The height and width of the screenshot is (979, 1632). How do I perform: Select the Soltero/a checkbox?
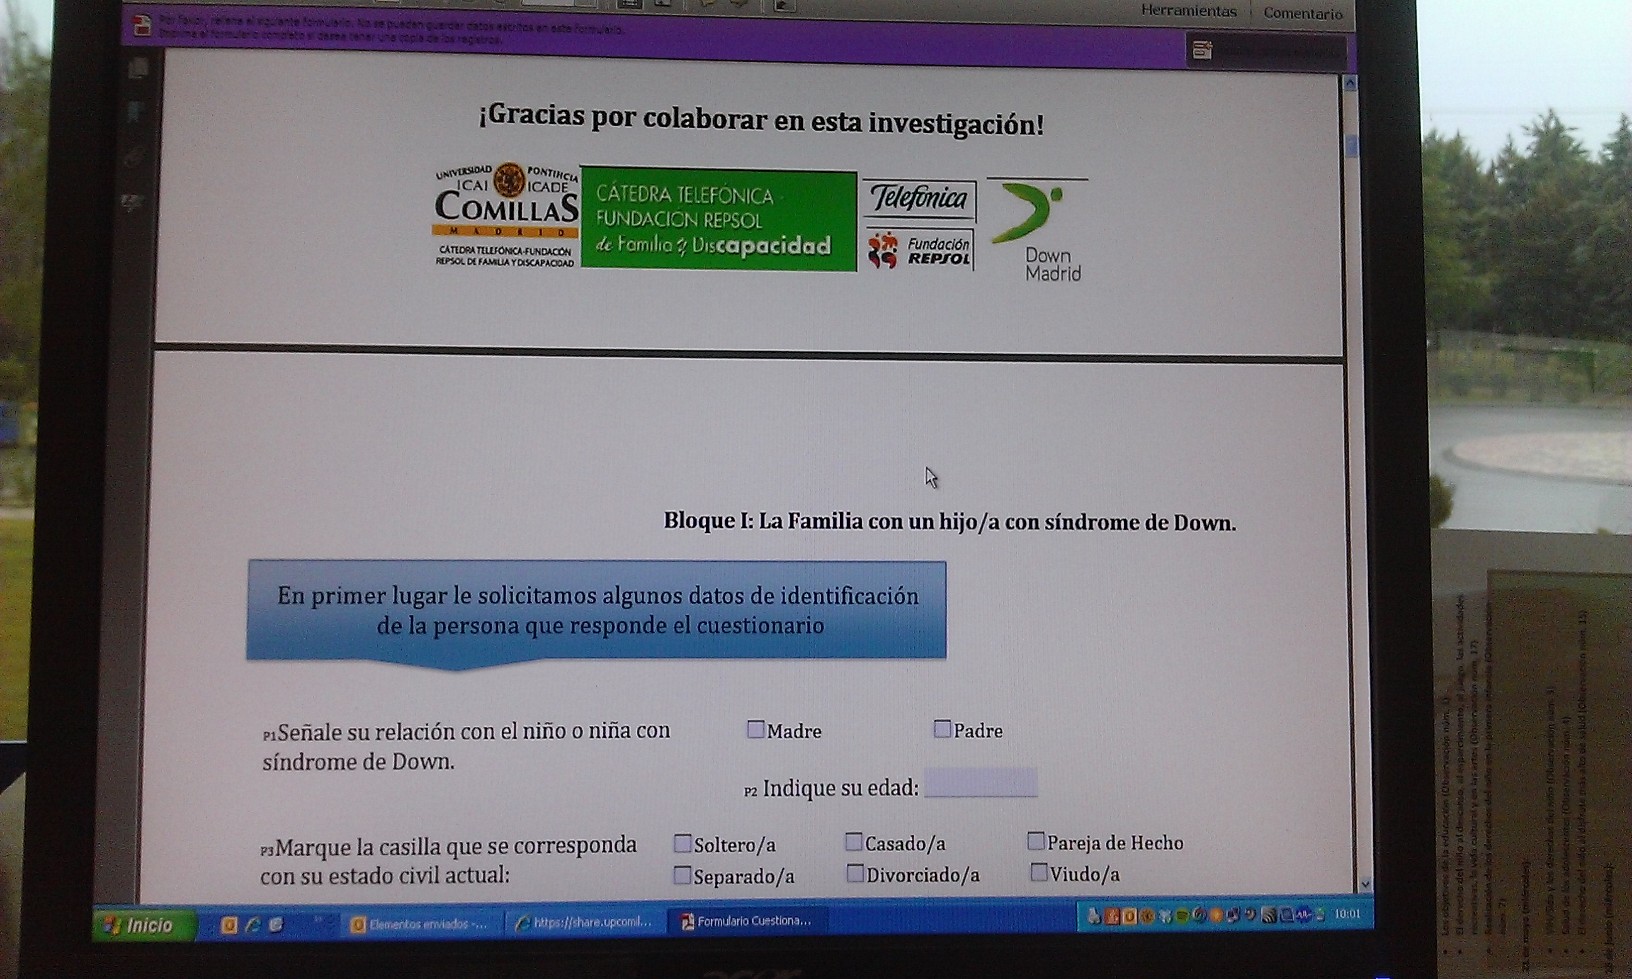coord(683,844)
